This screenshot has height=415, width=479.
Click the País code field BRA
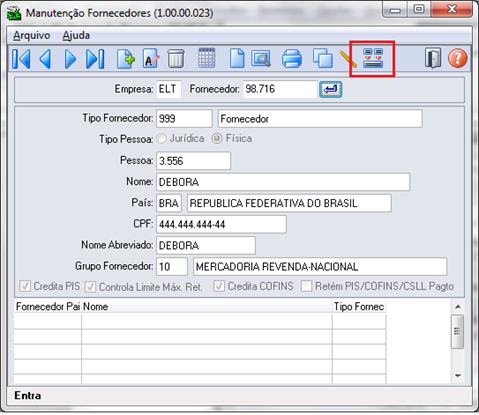tap(169, 203)
